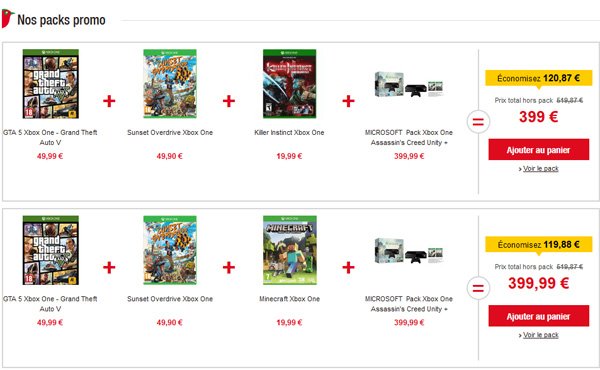Click the equals sign circle in second pack
The image size is (600, 370).
coord(478,288)
